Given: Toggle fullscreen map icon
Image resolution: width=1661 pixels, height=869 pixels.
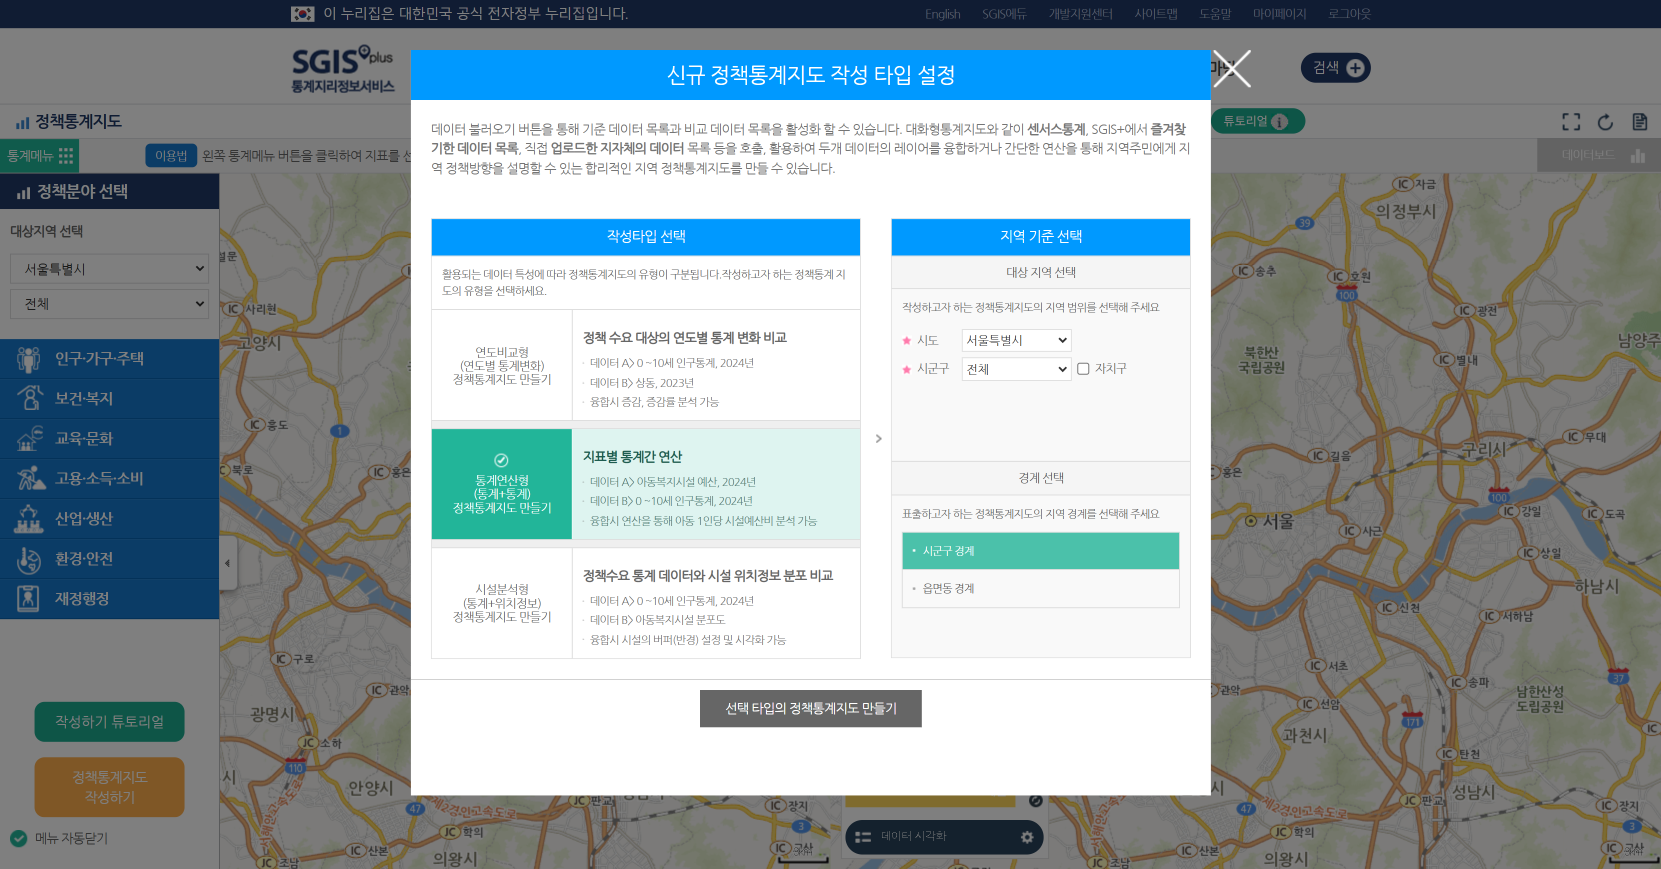Looking at the screenshot, I should [1571, 122].
